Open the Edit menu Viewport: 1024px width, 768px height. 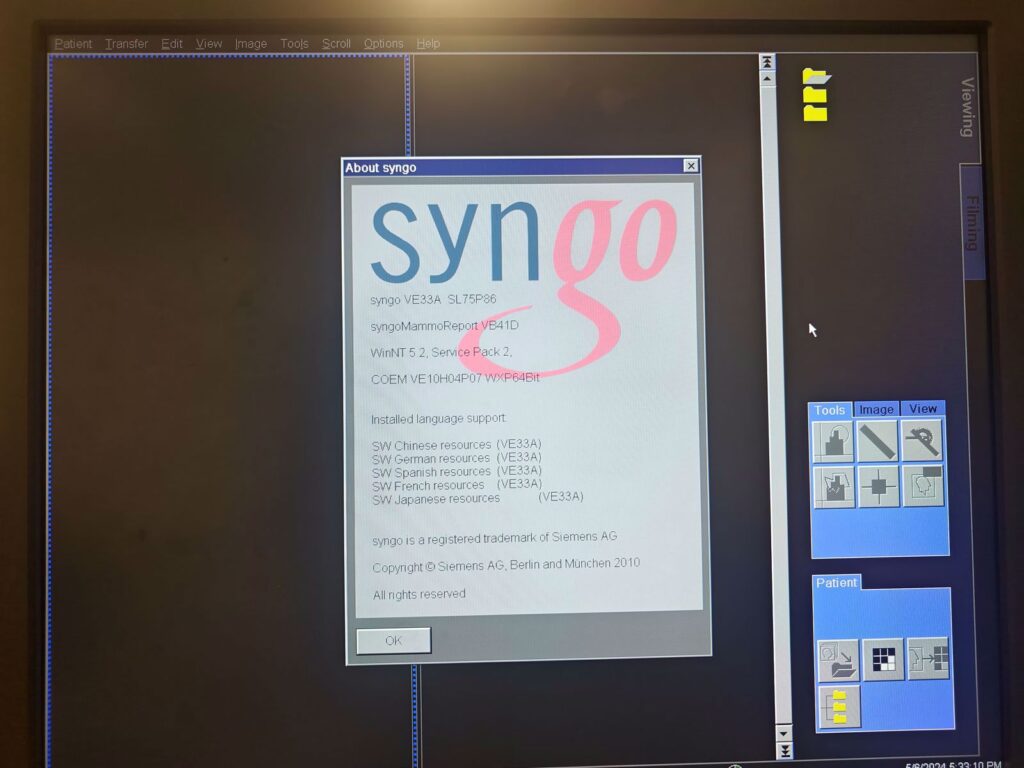[x=172, y=44]
